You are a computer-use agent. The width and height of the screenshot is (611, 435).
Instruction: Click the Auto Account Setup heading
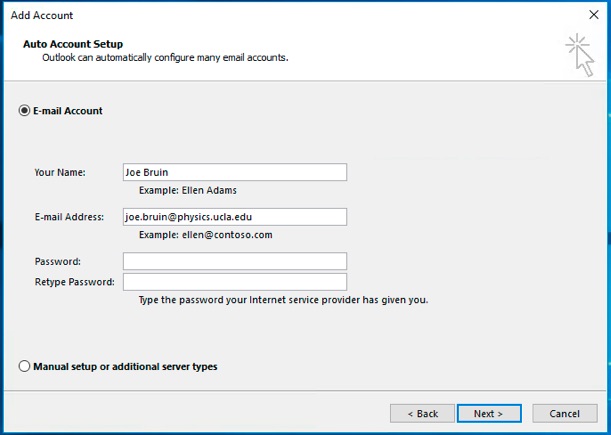click(x=73, y=44)
